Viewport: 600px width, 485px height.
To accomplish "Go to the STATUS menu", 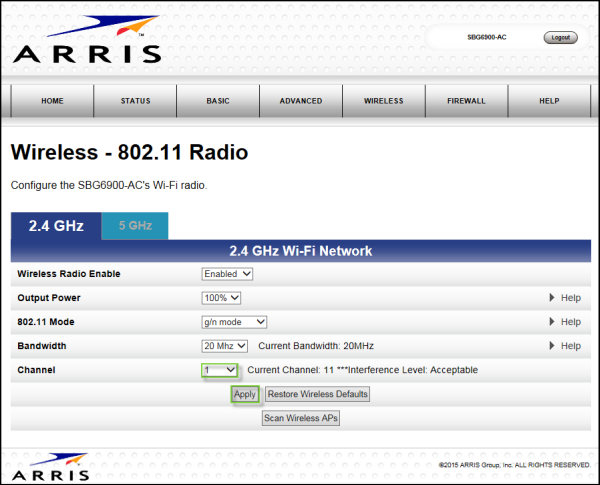I will coord(135,101).
